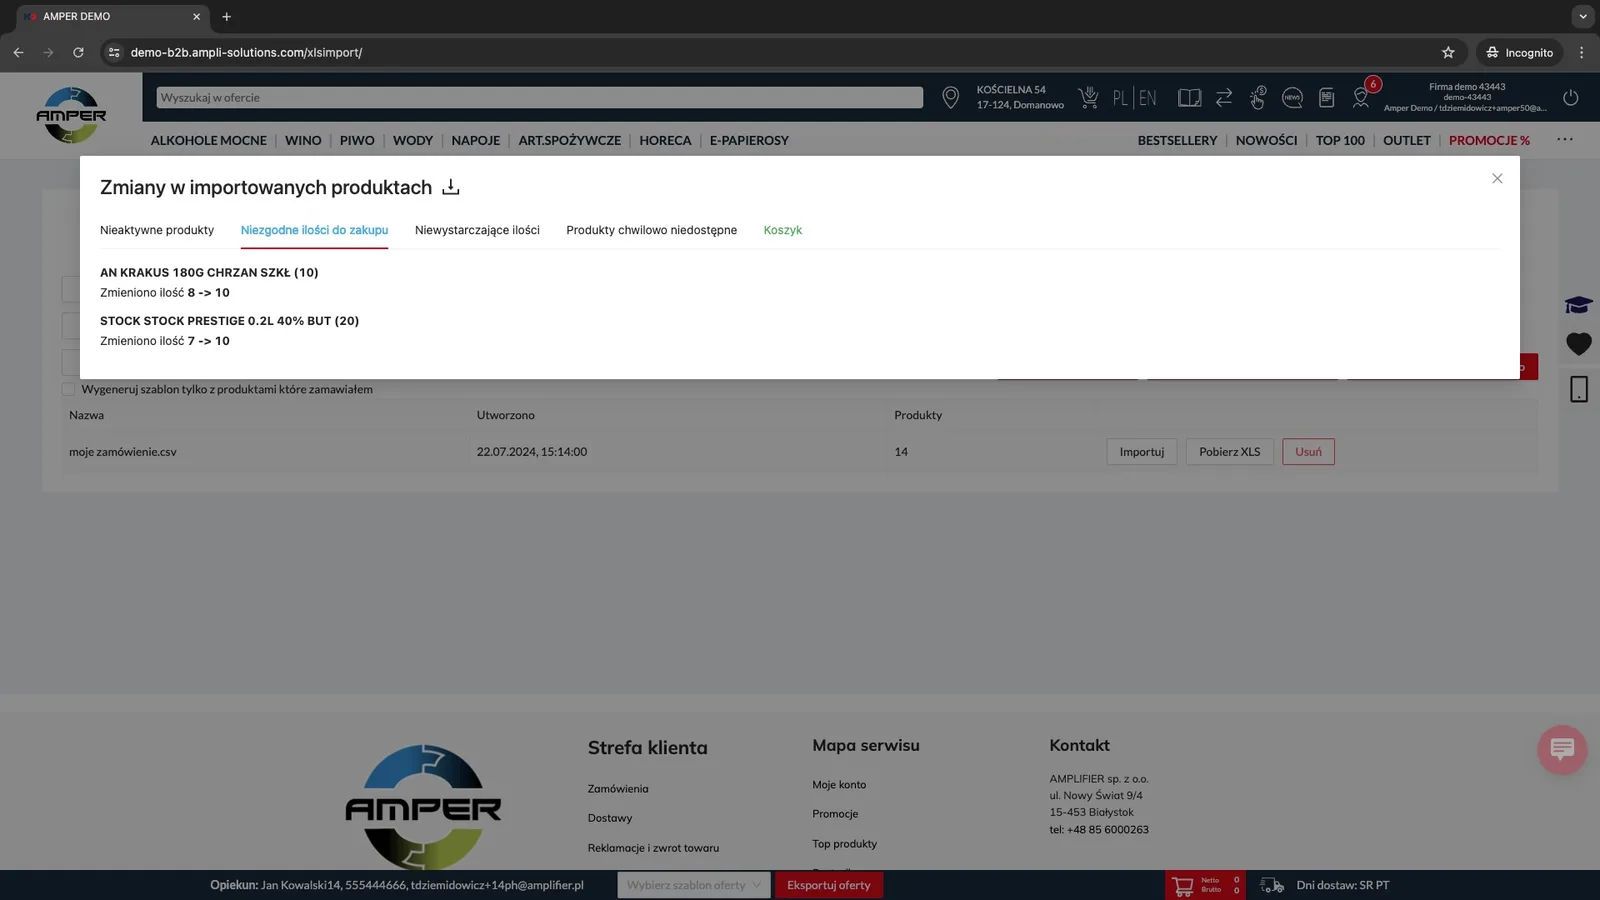The height and width of the screenshot is (900, 1600).
Task: Tick the 'Wygeneruj szablon tylko z produktami' checkbox
Action: pyautogui.click(x=68, y=389)
